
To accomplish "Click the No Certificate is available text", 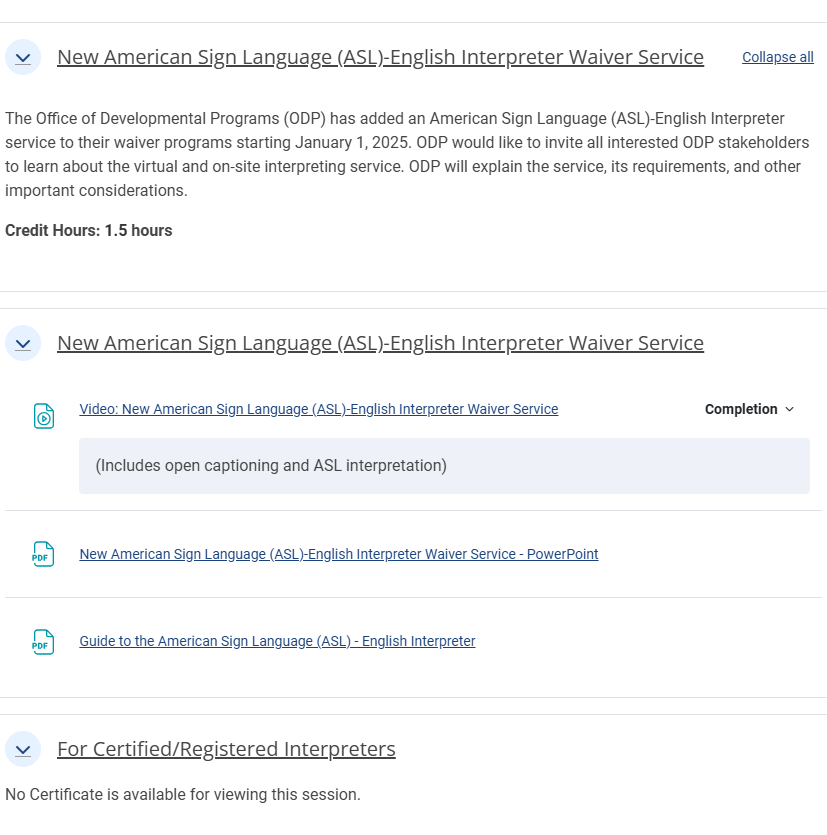I will pyautogui.click(x=183, y=795).
